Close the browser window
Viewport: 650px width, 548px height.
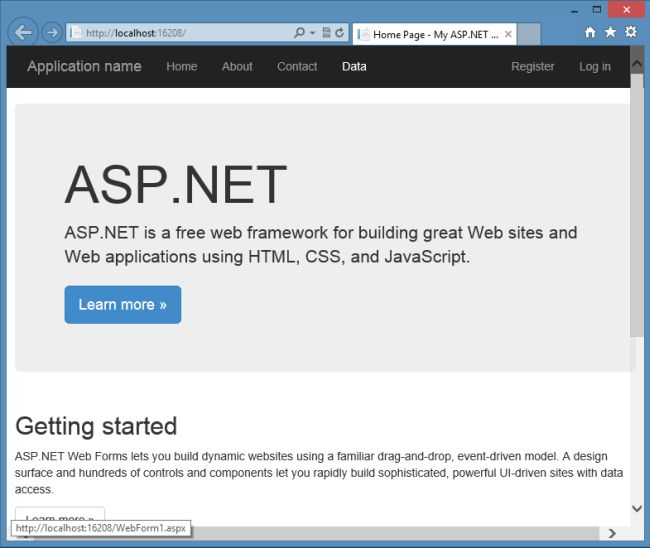coord(626,10)
